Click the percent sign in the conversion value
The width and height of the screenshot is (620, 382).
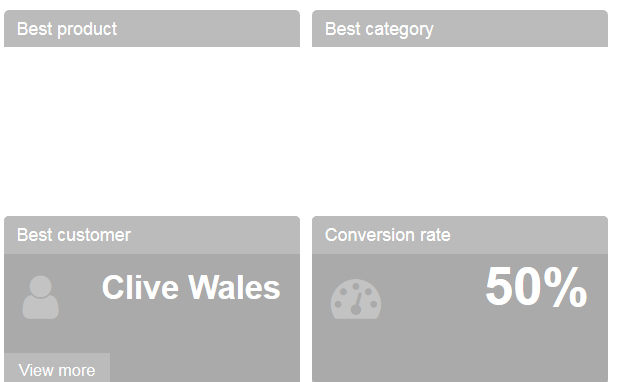click(x=565, y=286)
